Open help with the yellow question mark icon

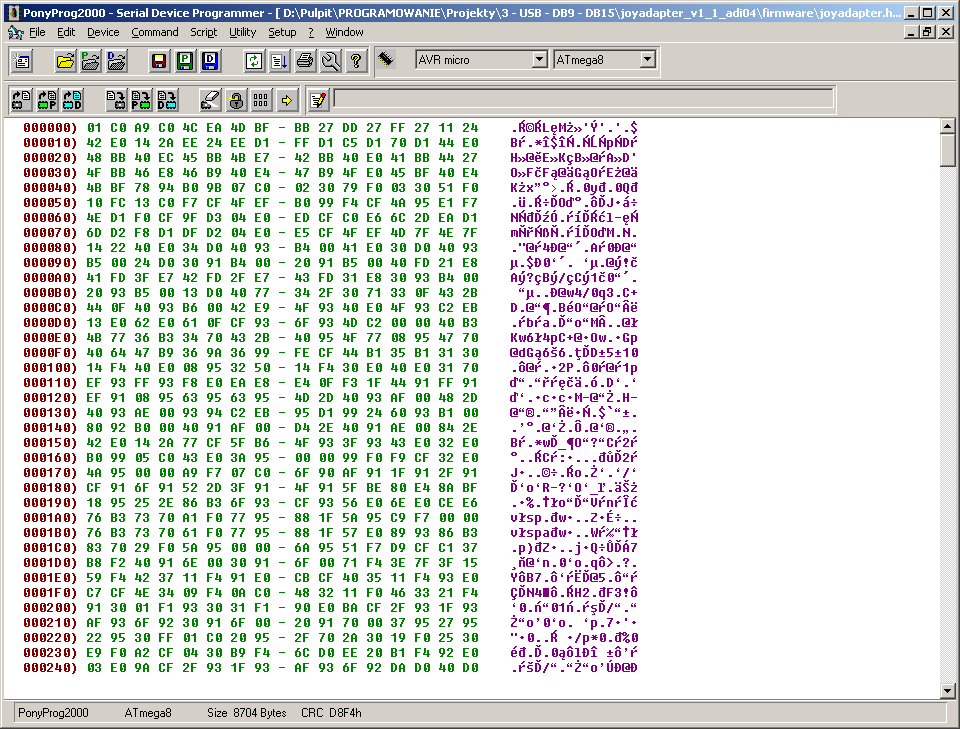coord(356,61)
